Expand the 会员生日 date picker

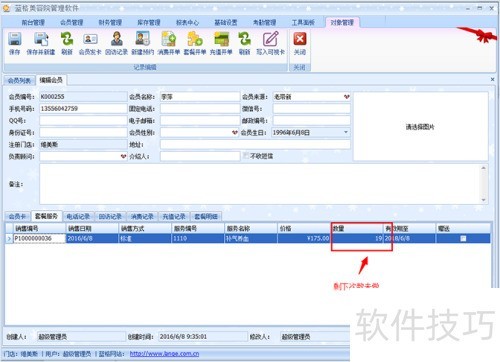[346, 132]
